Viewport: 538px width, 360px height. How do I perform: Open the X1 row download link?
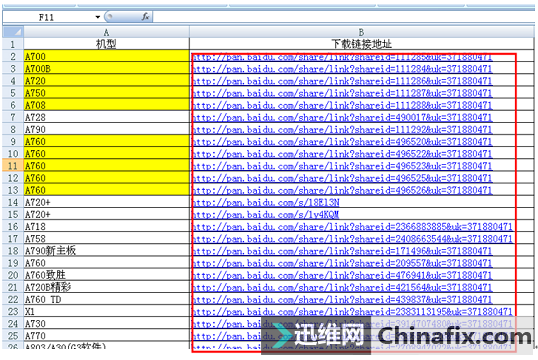352,312
